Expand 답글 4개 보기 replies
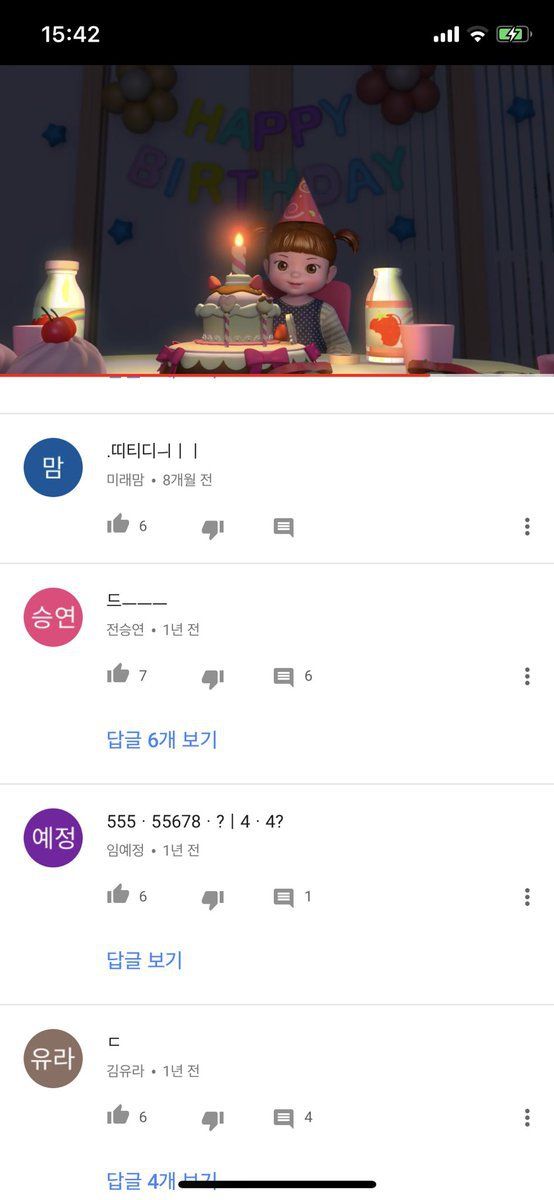 point(162,1181)
